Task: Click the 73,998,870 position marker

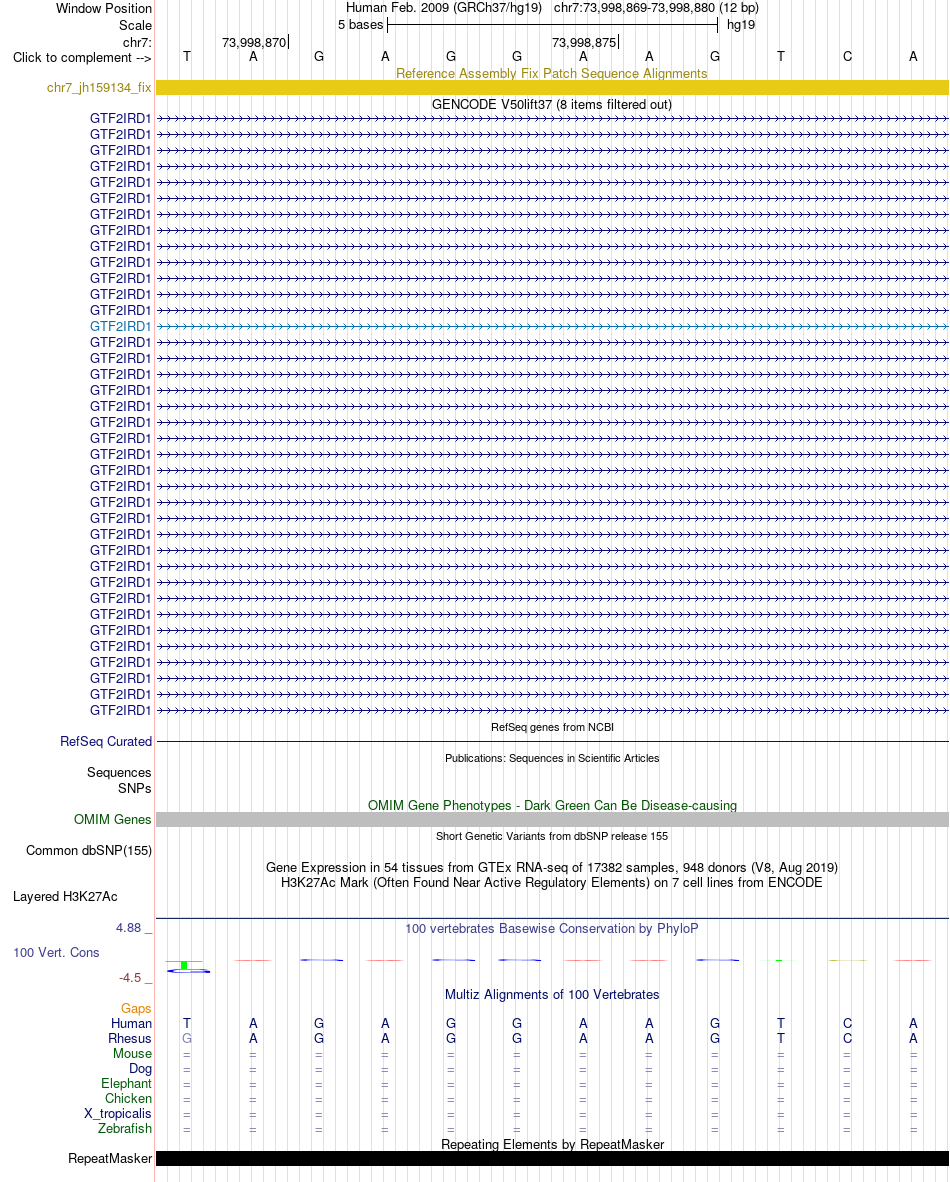Action: pos(254,43)
